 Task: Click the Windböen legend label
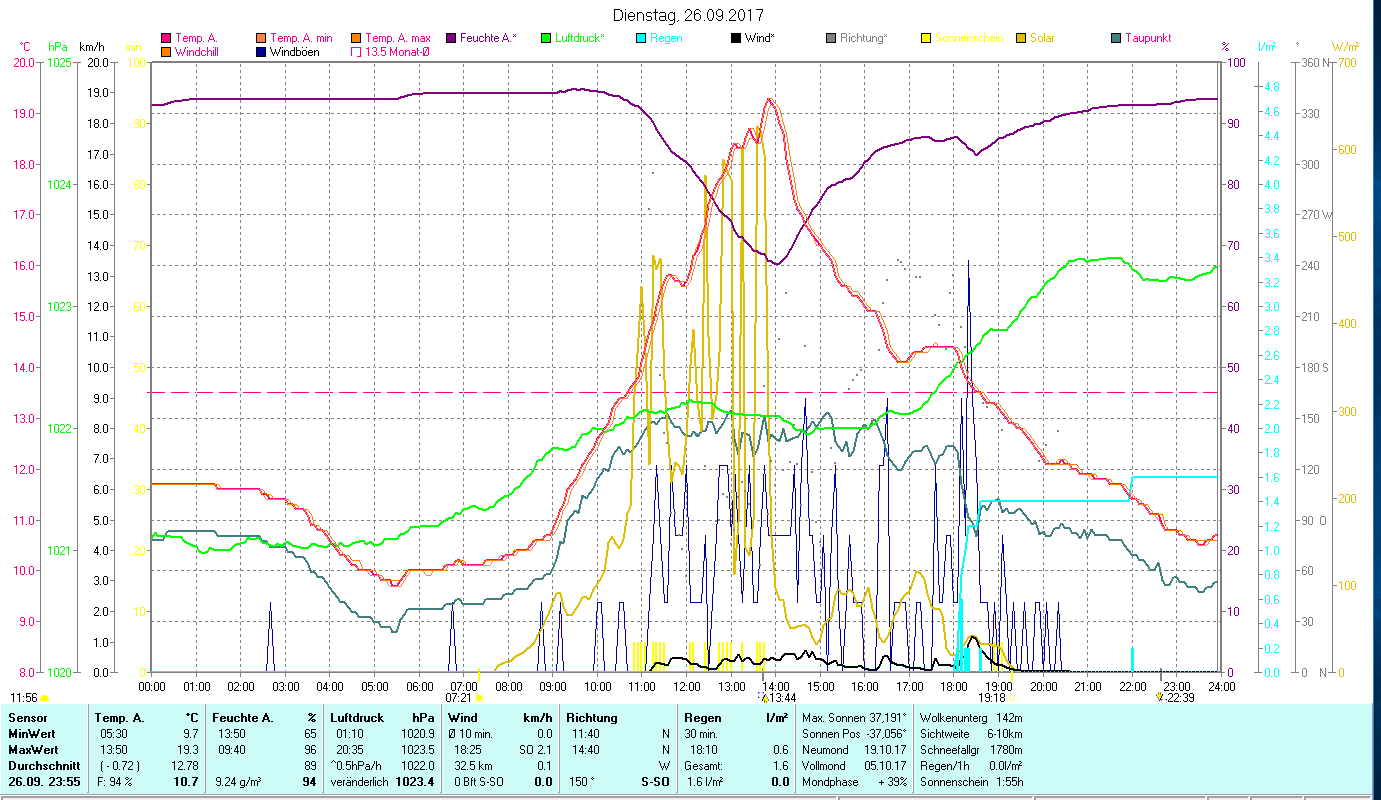pos(295,52)
